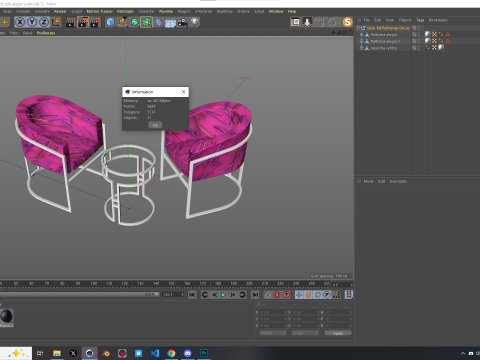This screenshot has width=480, height=360.
Task: Go to end of animation
Action: click(x=255, y=295)
